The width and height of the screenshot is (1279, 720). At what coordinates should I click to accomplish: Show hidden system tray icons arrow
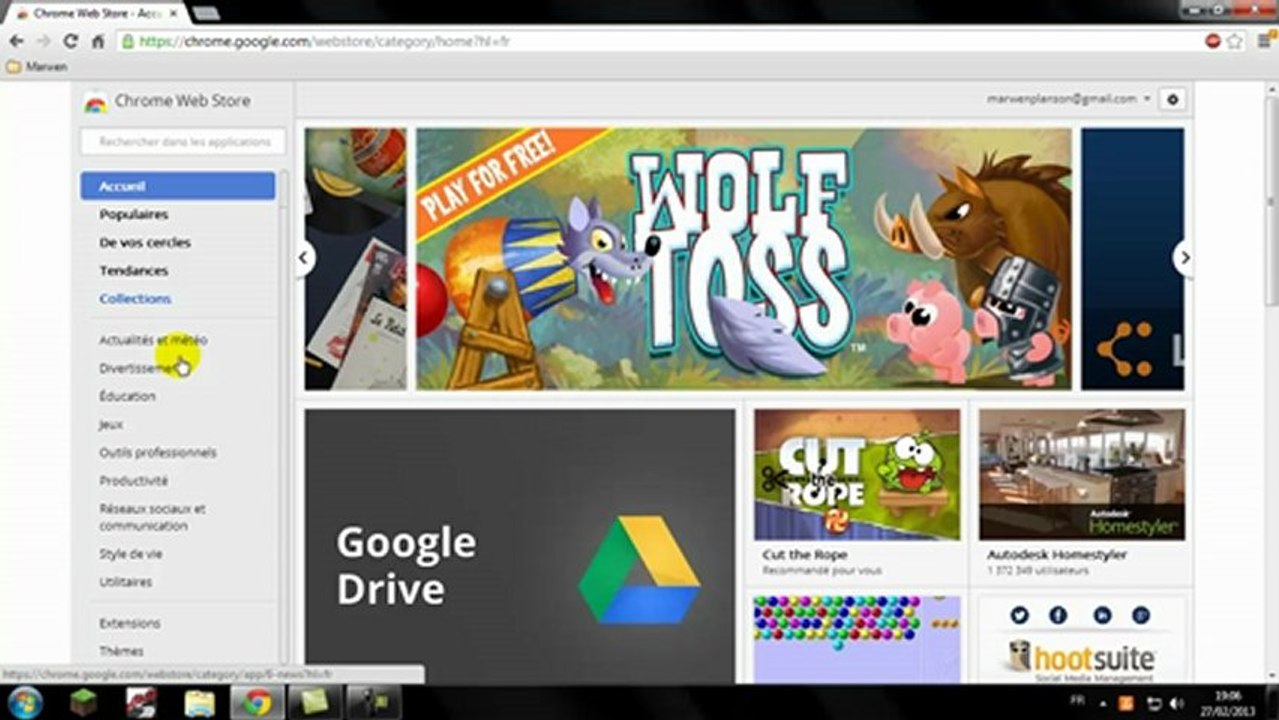click(x=1102, y=703)
